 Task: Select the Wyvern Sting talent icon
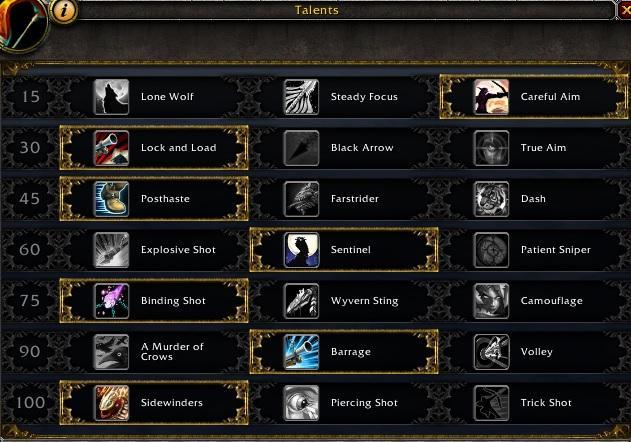point(301,301)
